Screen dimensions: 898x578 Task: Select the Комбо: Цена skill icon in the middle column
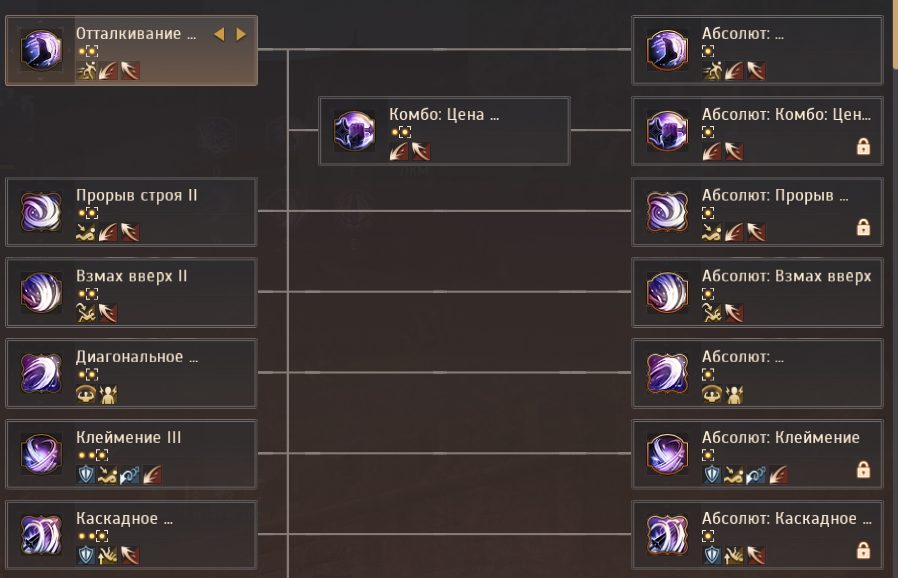tap(354, 131)
